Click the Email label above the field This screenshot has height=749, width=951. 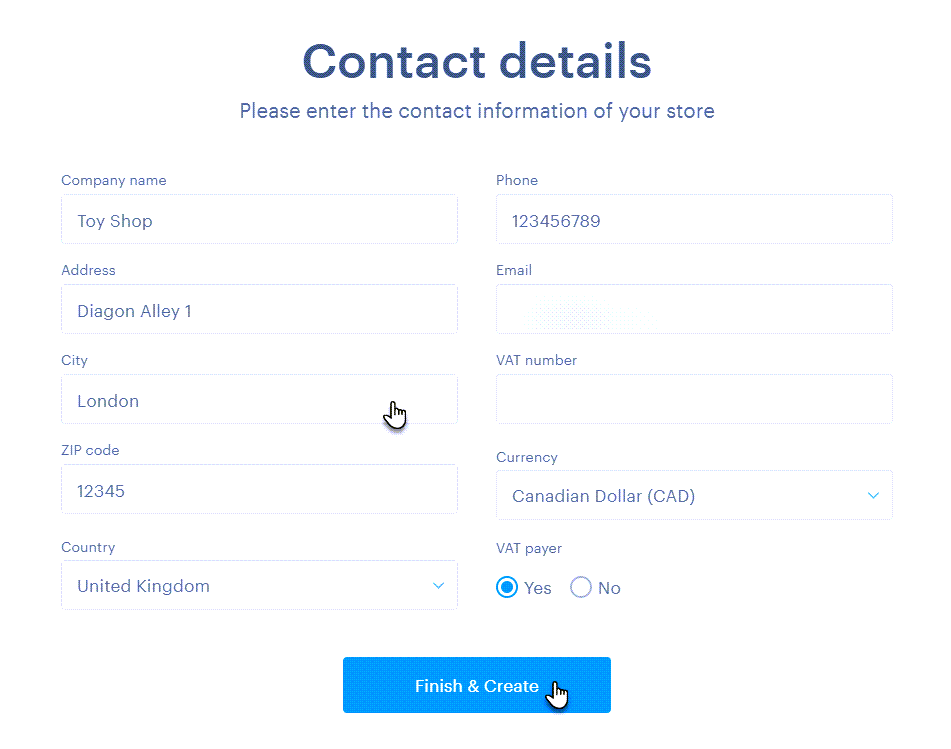pos(514,271)
